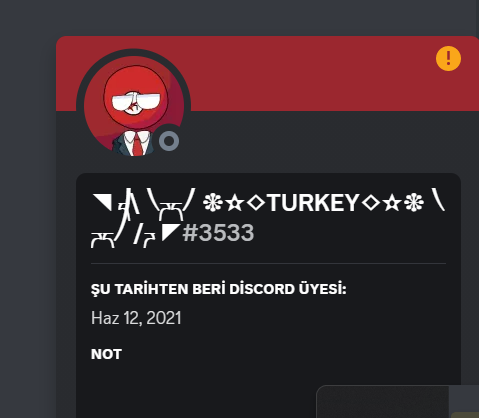The height and width of the screenshot is (418, 479).
Task: Click the #3533 discriminator tag
Action: pyautogui.click(x=218, y=232)
